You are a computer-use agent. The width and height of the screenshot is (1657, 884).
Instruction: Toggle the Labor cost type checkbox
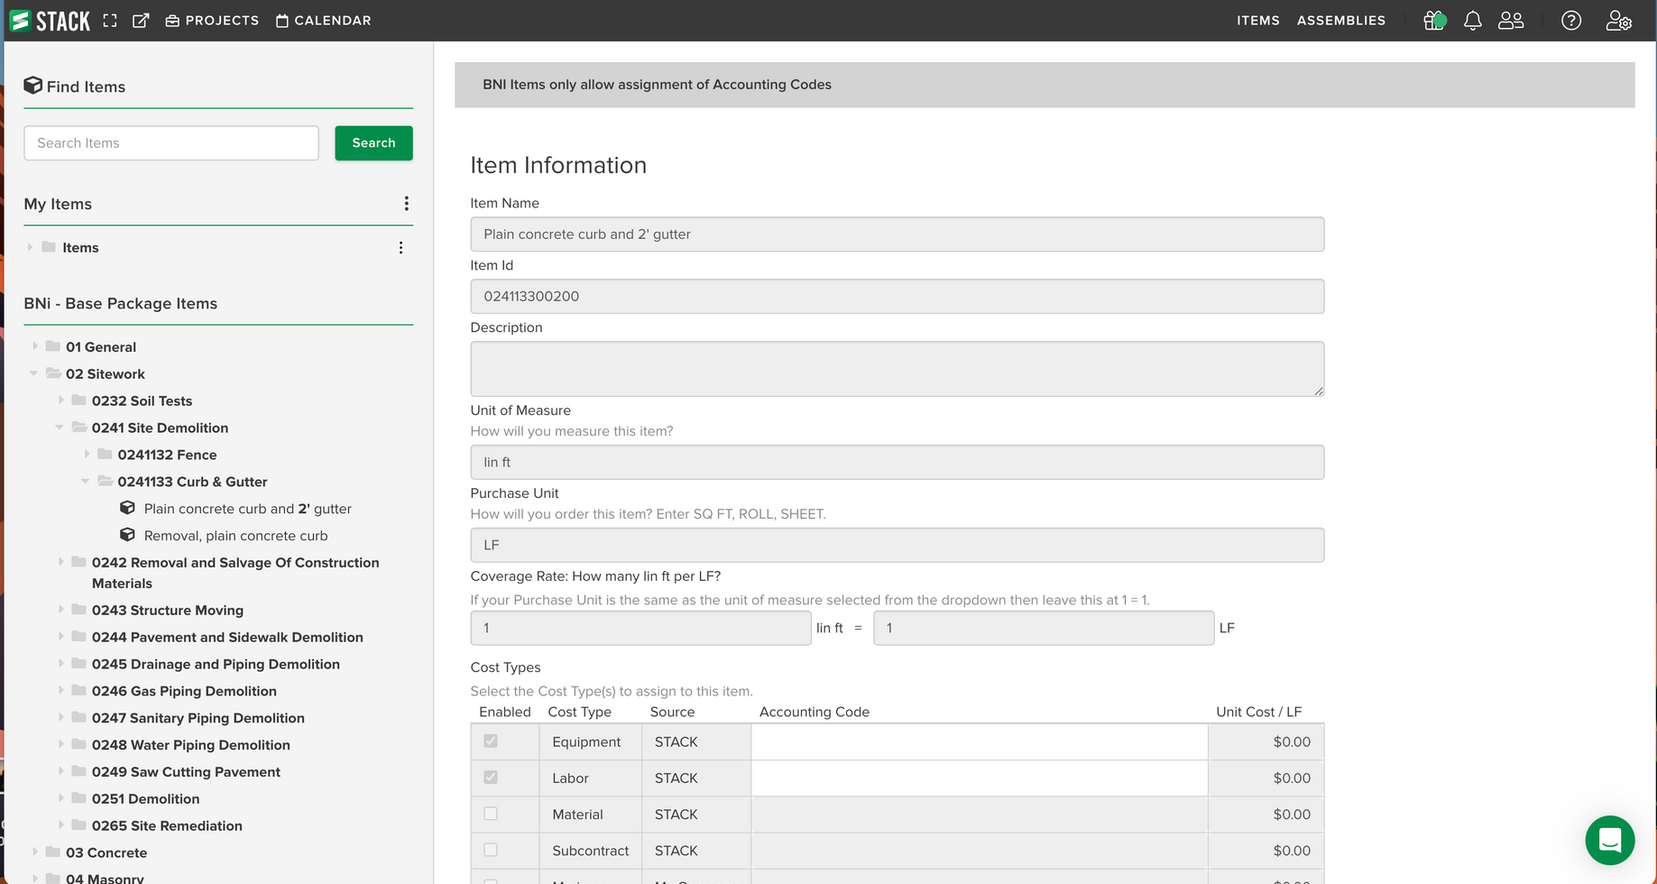point(490,777)
